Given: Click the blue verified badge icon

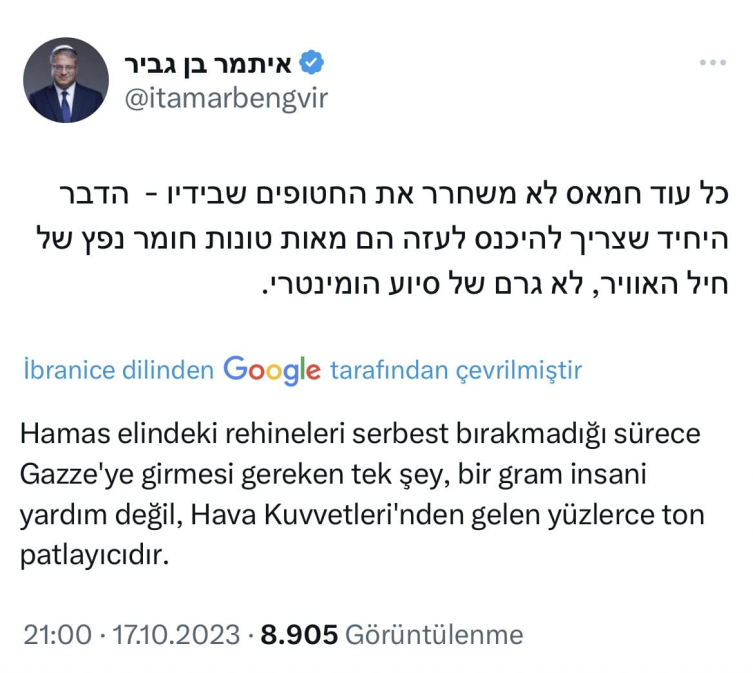Looking at the screenshot, I should (312, 62).
